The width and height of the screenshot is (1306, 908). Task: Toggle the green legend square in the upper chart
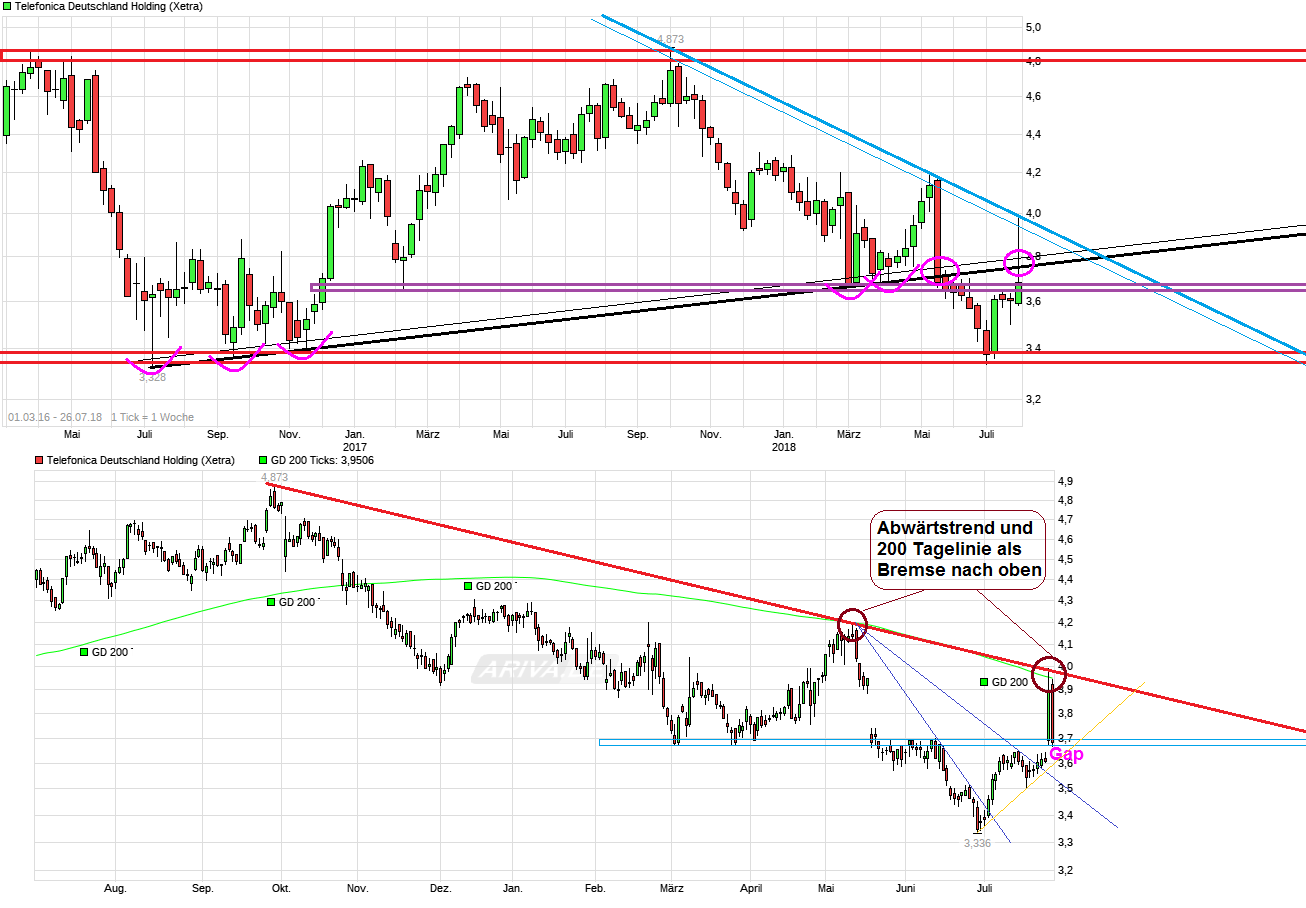[x=6, y=6]
